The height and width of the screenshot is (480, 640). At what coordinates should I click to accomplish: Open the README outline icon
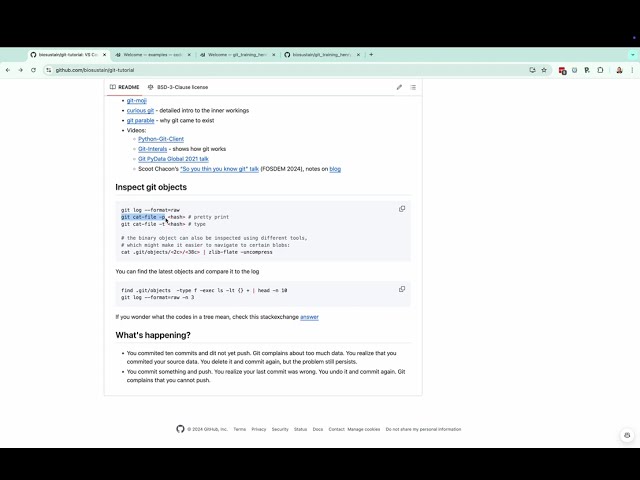coord(413,87)
